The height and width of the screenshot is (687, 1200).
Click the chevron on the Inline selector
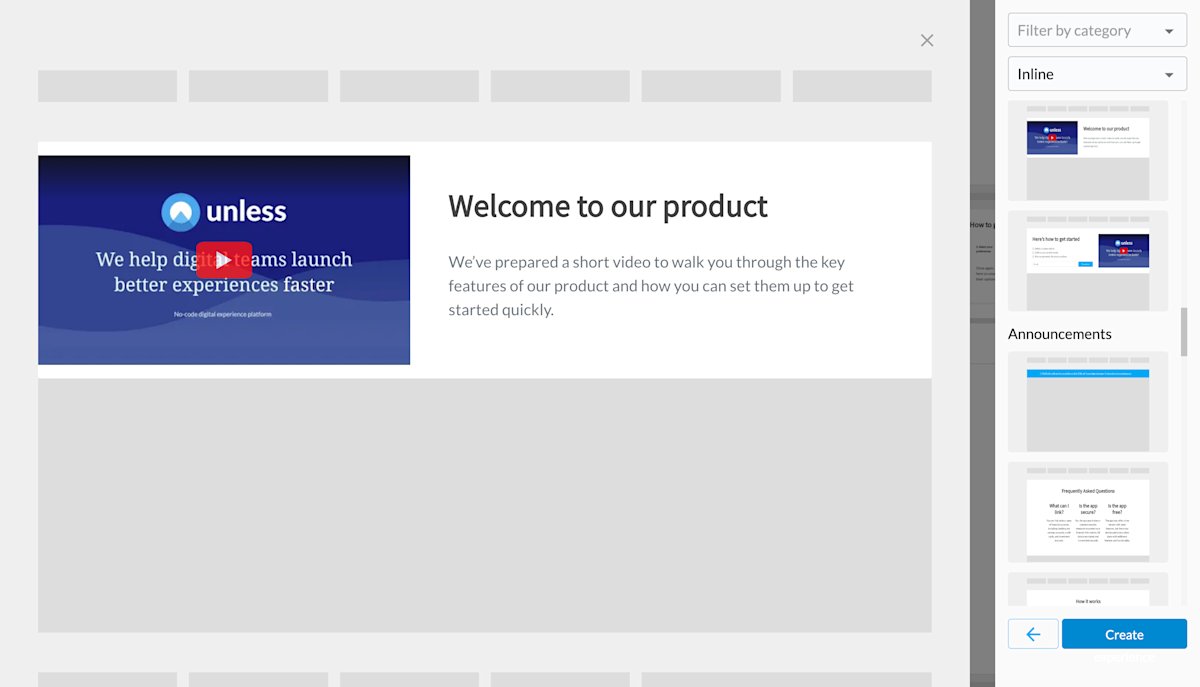click(x=1168, y=73)
